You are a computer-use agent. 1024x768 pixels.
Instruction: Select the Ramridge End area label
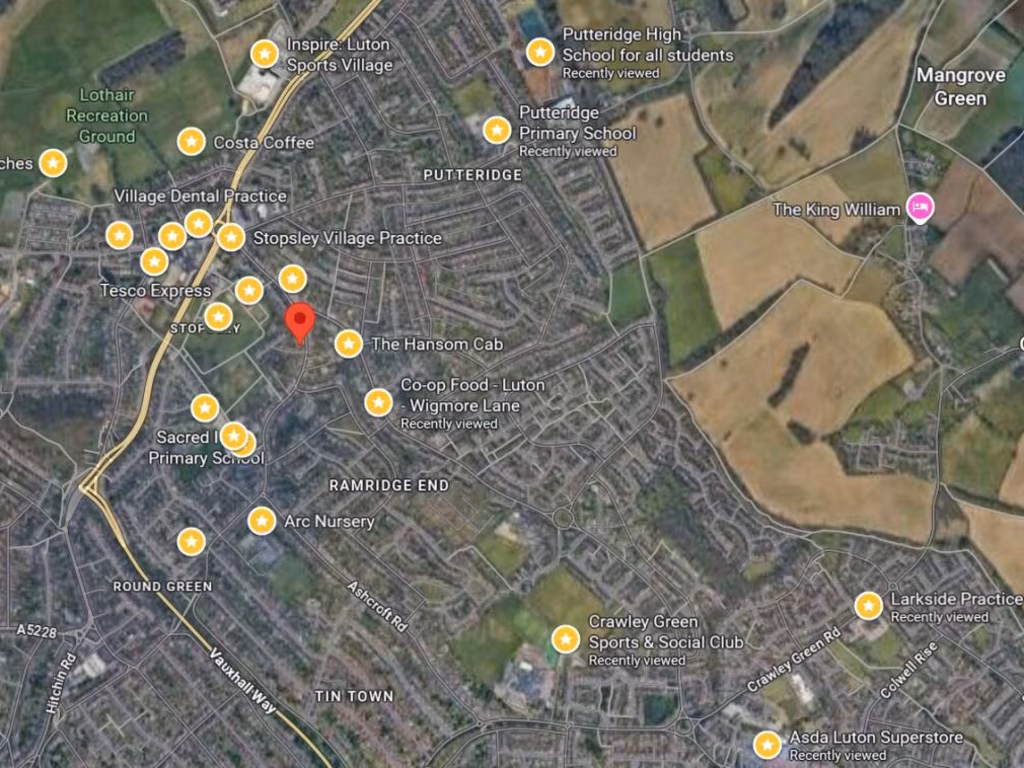tap(389, 485)
